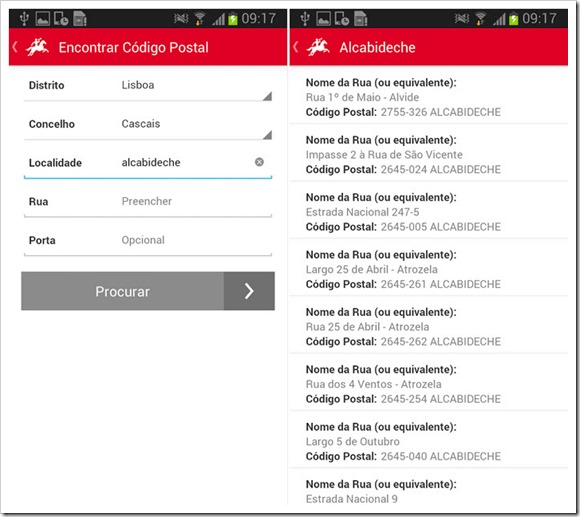Screen dimensions: 580x517
Task: Tap the back arrow beside Alcabideche title
Action: [296, 47]
